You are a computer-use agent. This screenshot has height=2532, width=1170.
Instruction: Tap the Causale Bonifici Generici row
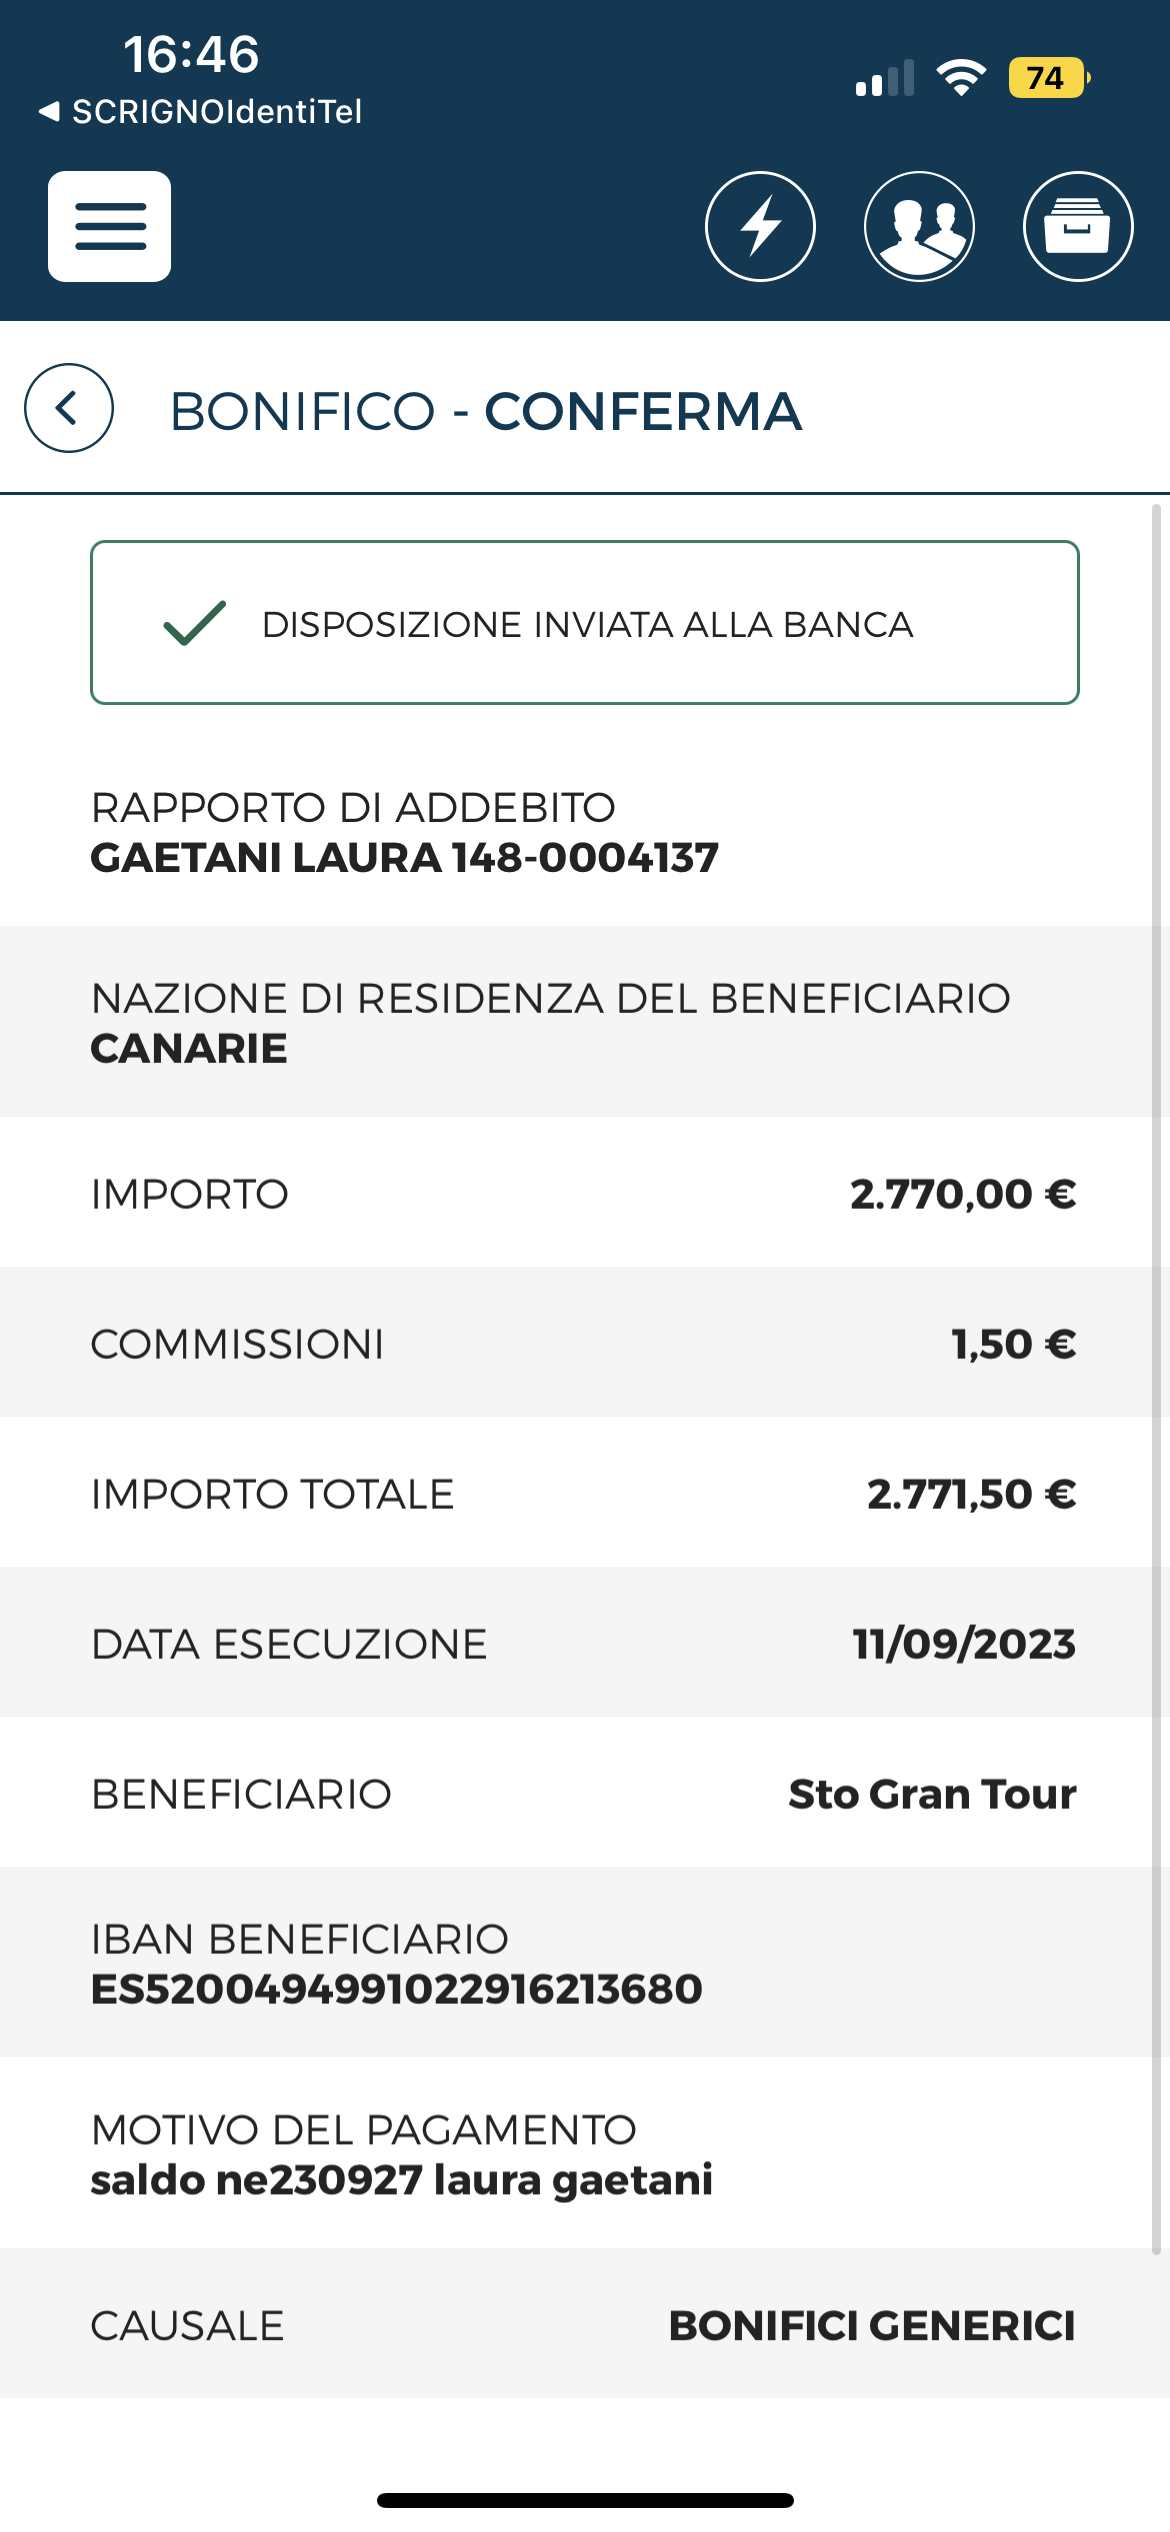coord(578,2324)
